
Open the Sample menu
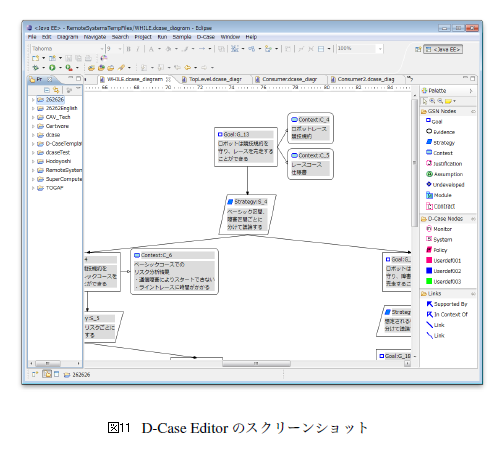coord(182,37)
